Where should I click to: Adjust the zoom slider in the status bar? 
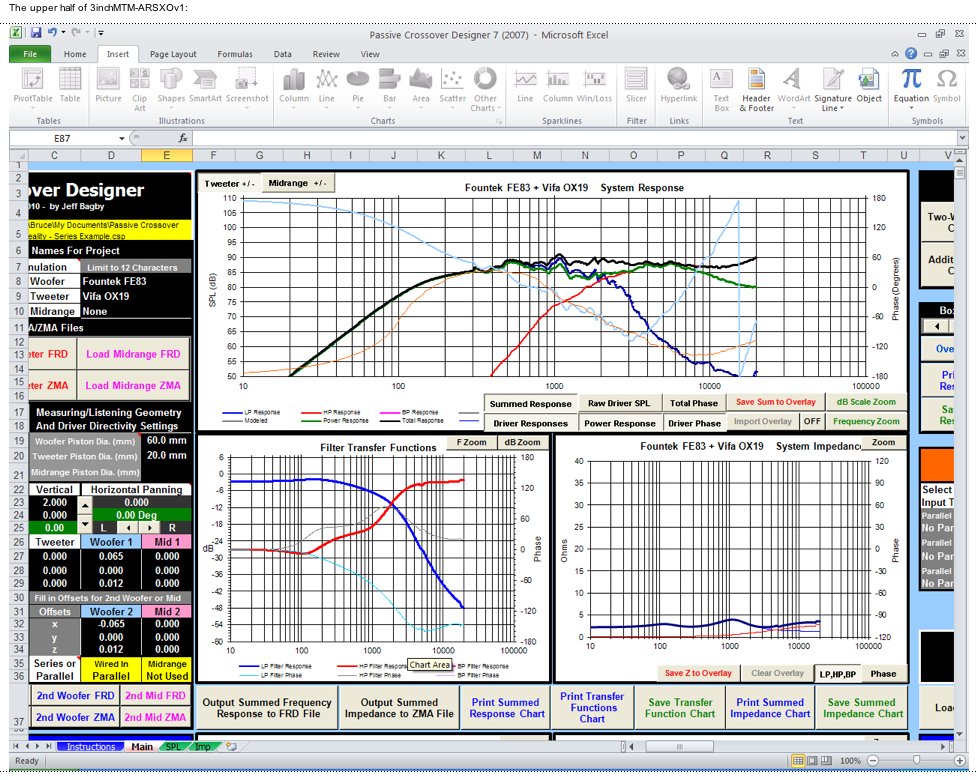point(916,760)
